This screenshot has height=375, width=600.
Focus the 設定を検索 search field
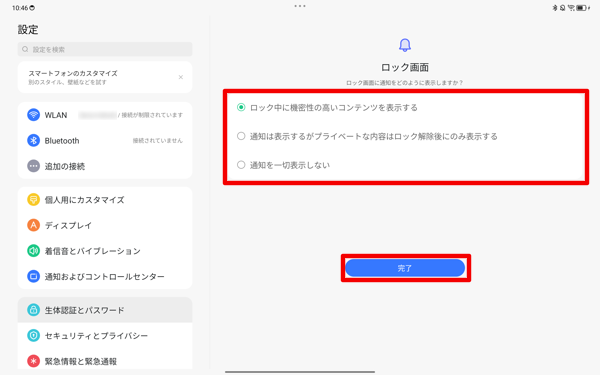click(105, 49)
